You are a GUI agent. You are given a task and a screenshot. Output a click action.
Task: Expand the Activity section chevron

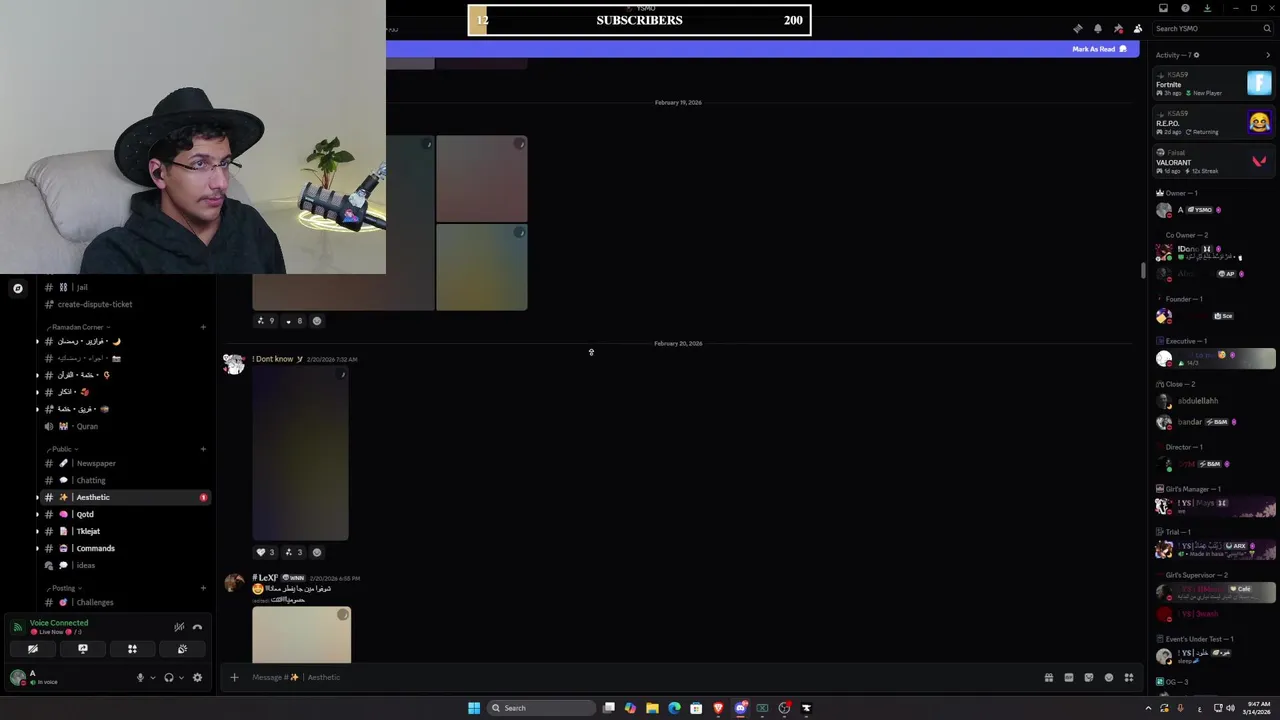tap(1268, 55)
